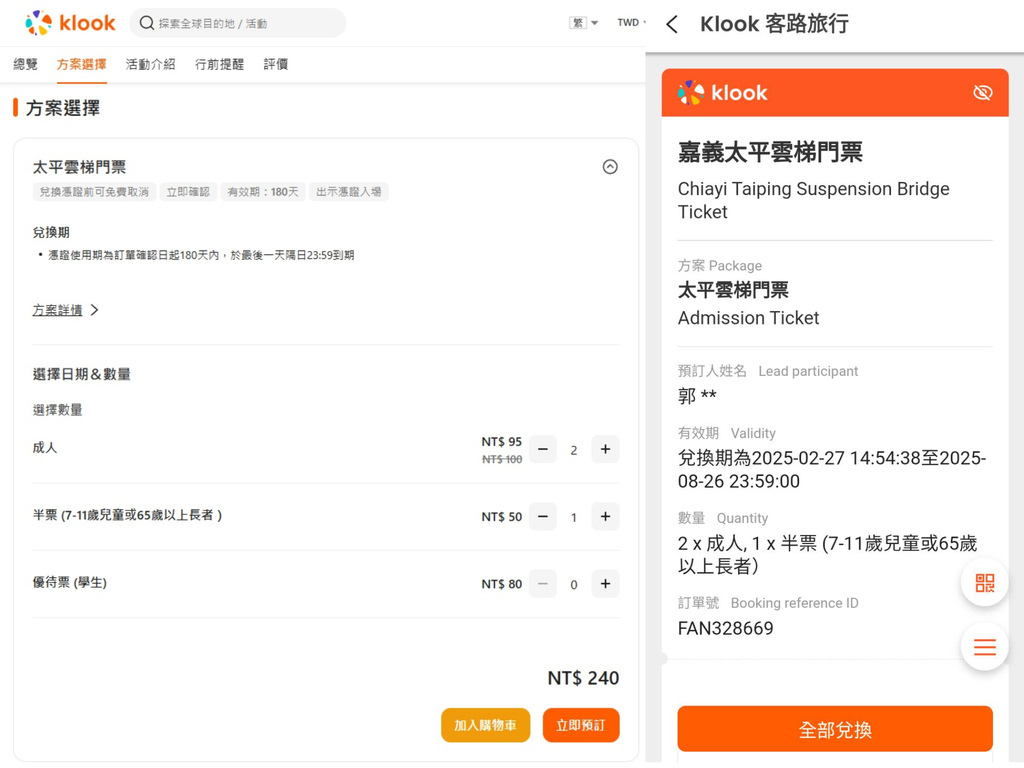Click the Chiayi Taiping Suspension Bridge Ticket text
Viewport: 1024px width, 768px height.
pos(814,200)
